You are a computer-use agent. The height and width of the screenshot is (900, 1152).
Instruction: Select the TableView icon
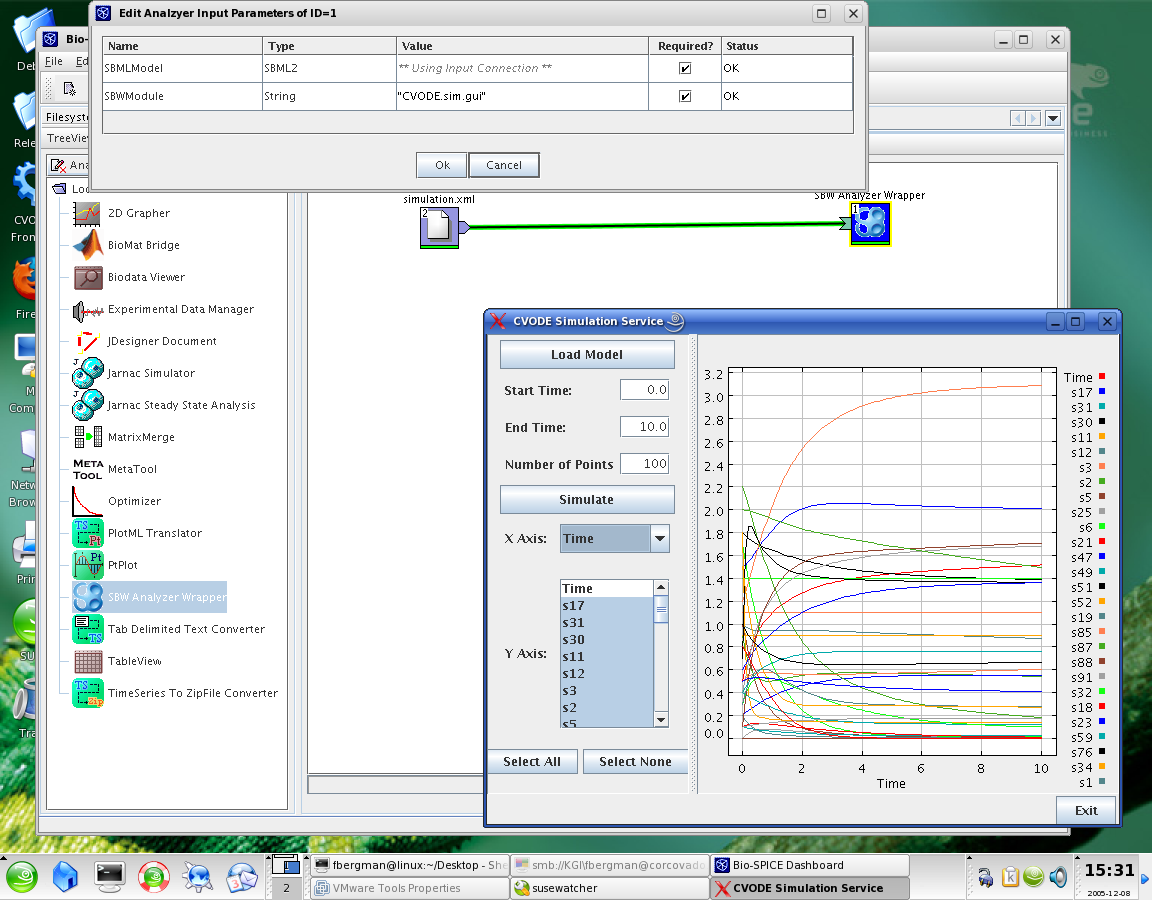87,661
